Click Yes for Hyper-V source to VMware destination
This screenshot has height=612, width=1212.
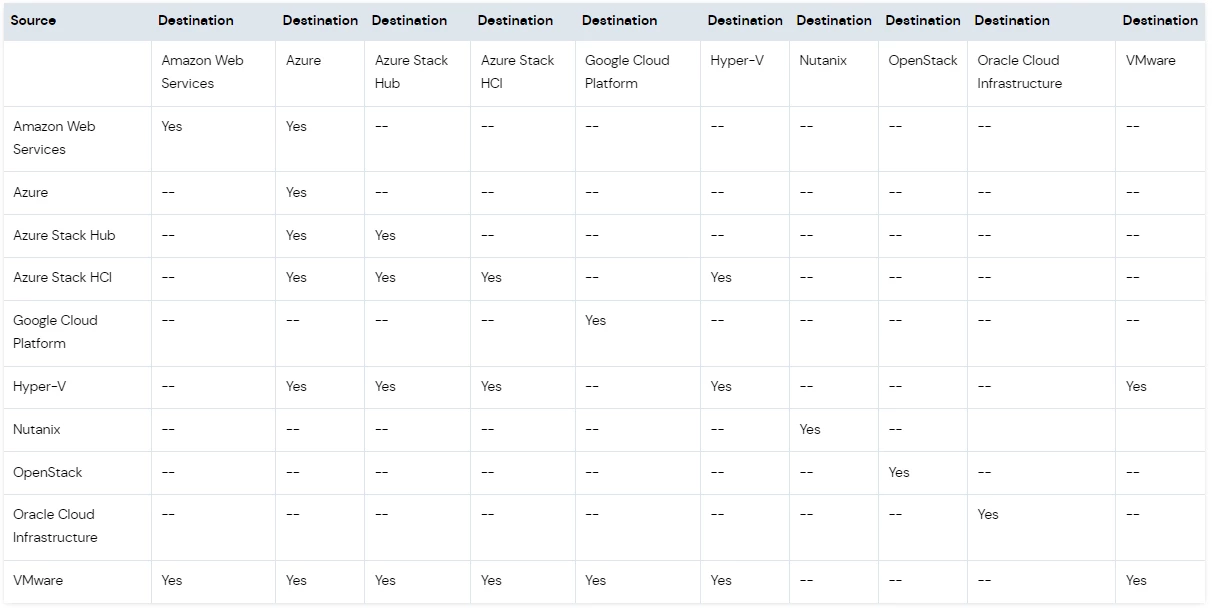coord(1136,386)
